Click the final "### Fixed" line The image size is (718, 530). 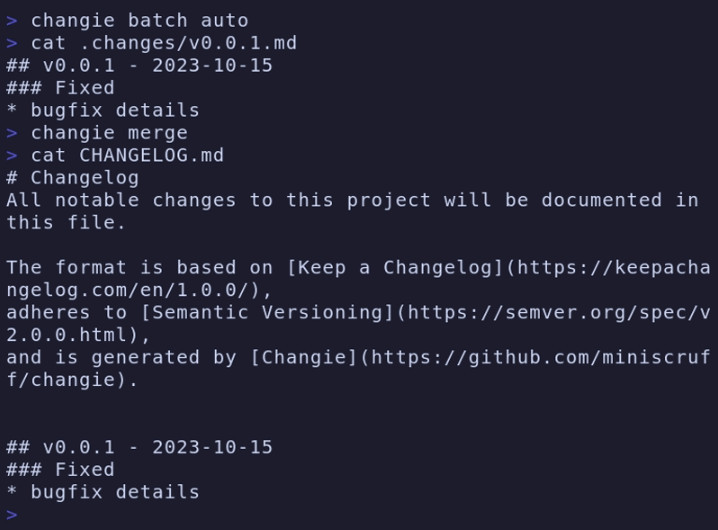coord(60,469)
